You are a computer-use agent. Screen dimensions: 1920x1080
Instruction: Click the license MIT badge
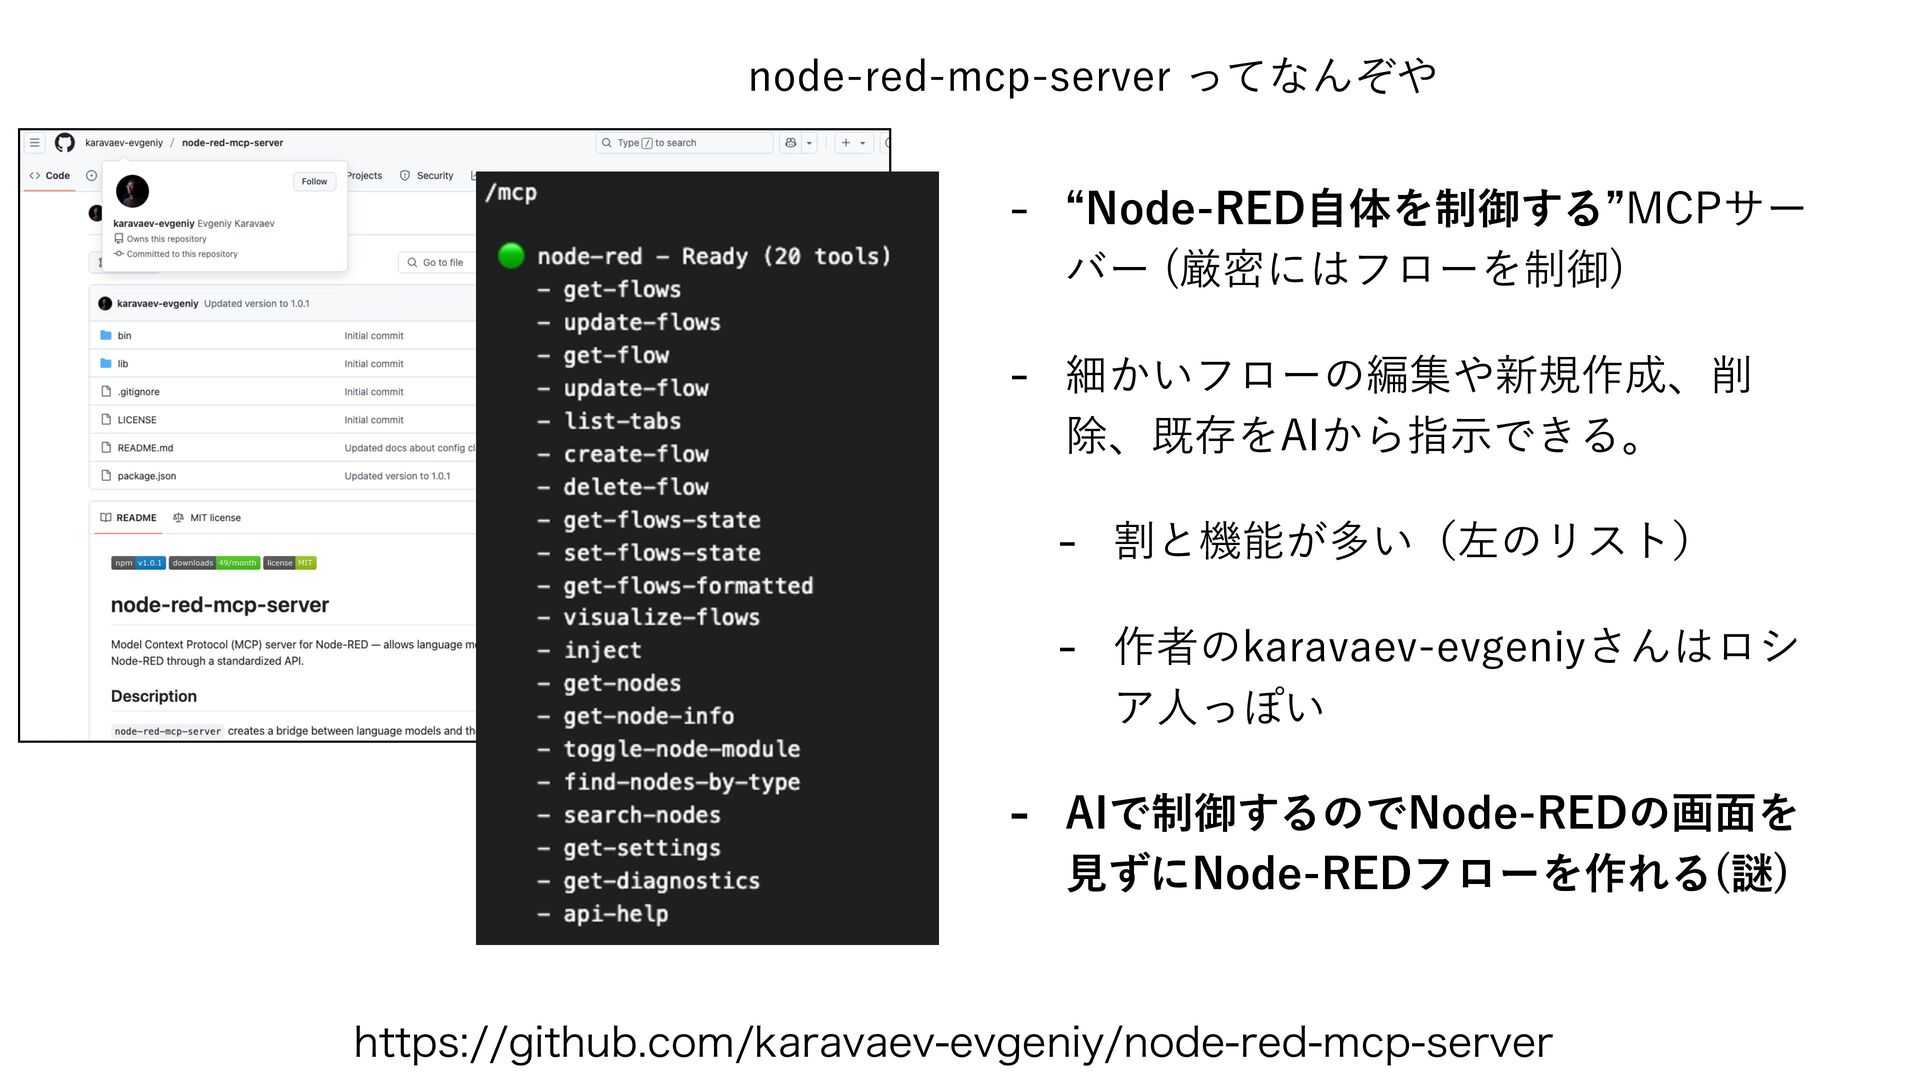[x=290, y=563]
